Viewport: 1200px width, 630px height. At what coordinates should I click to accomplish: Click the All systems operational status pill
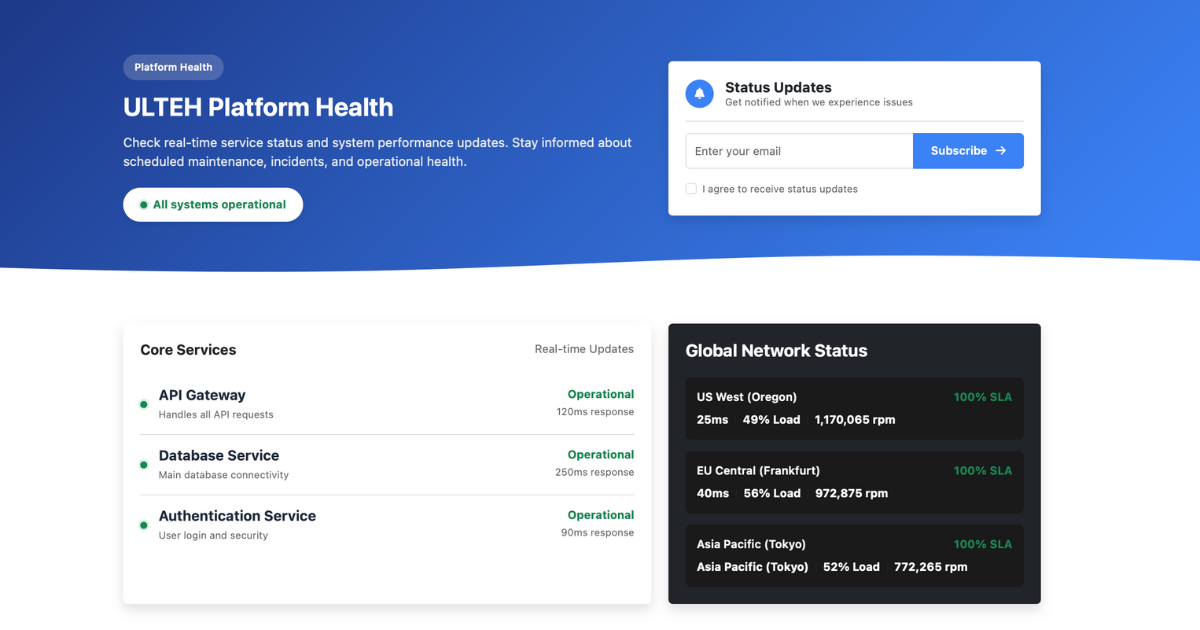click(x=212, y=204)
